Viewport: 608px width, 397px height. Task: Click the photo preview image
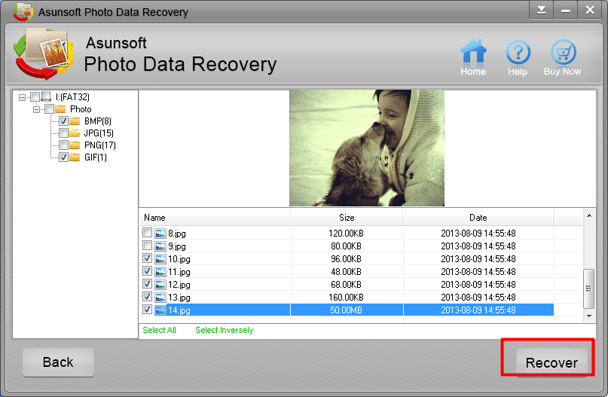click(367, 148)
